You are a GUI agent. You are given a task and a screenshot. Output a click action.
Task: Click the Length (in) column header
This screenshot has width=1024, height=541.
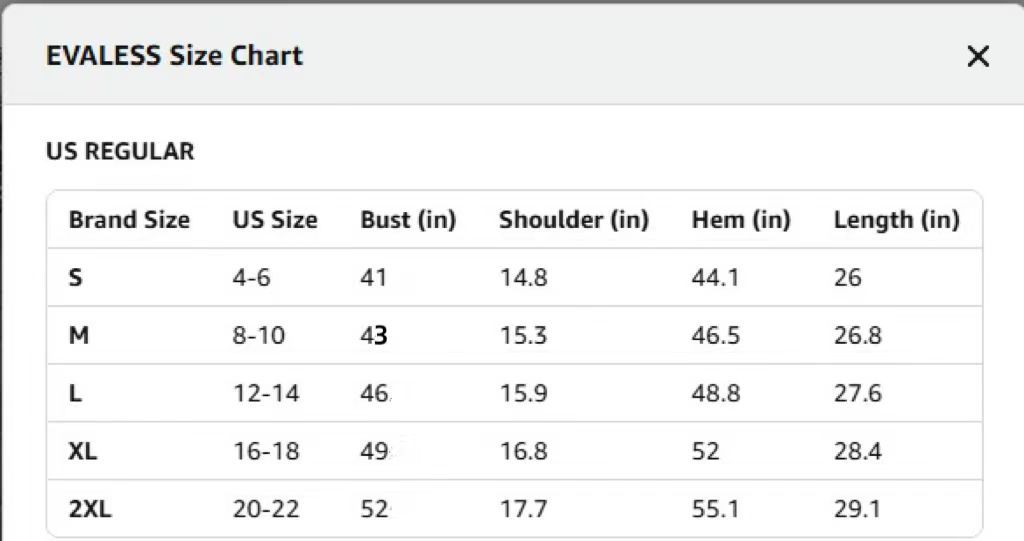point(896,220)
